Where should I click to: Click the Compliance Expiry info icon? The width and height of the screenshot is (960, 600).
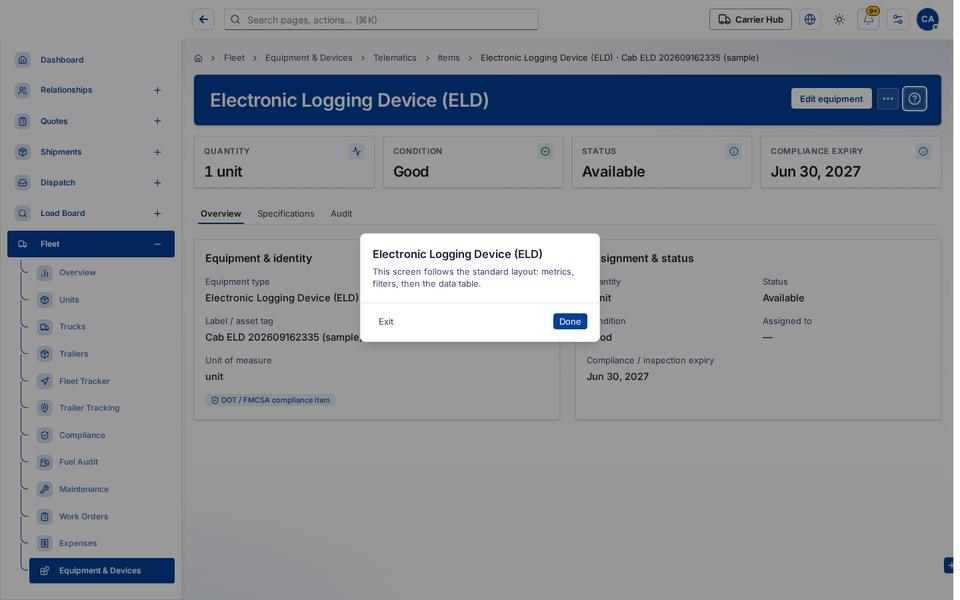click(923, 151)
